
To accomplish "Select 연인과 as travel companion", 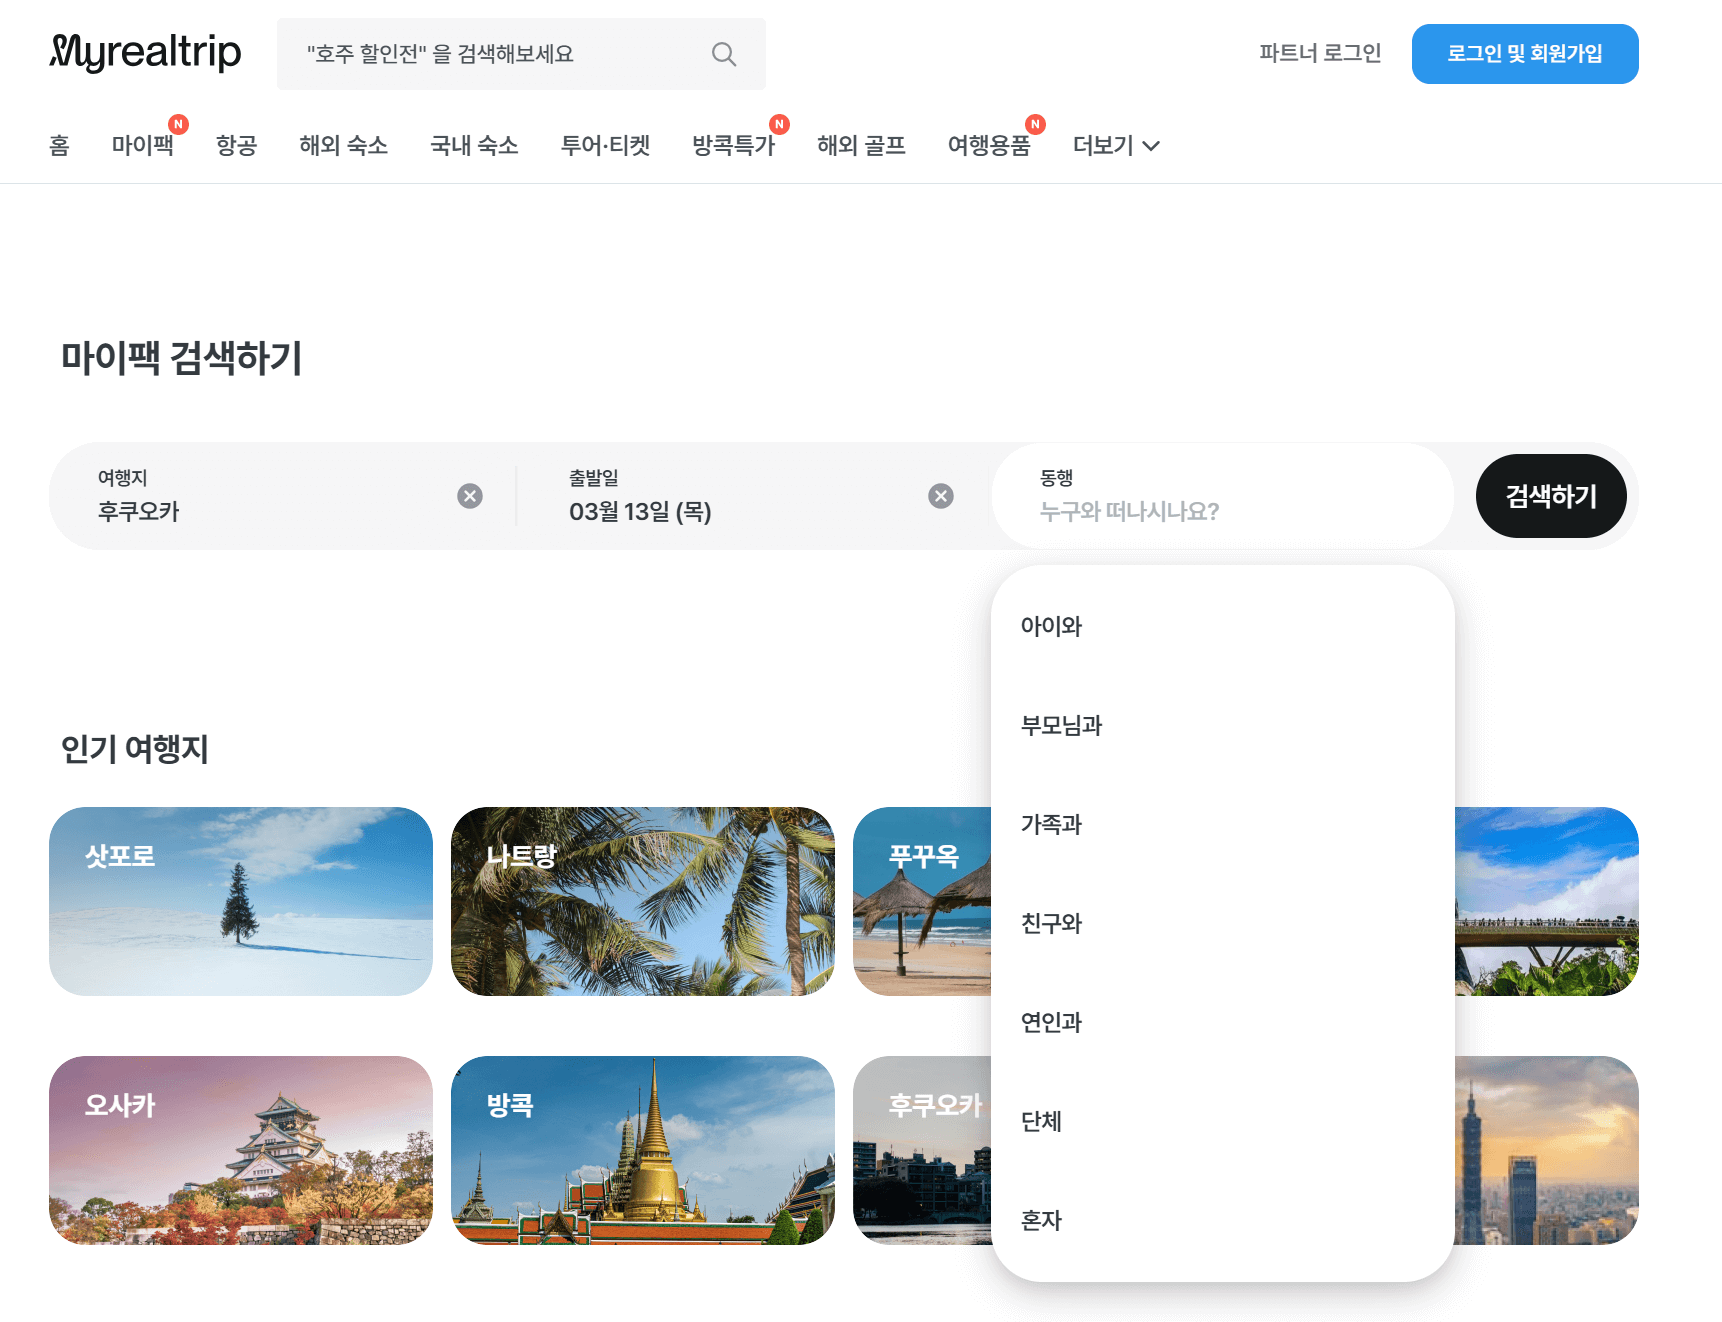I will pyautogui.click(x=1050, y=1022).
